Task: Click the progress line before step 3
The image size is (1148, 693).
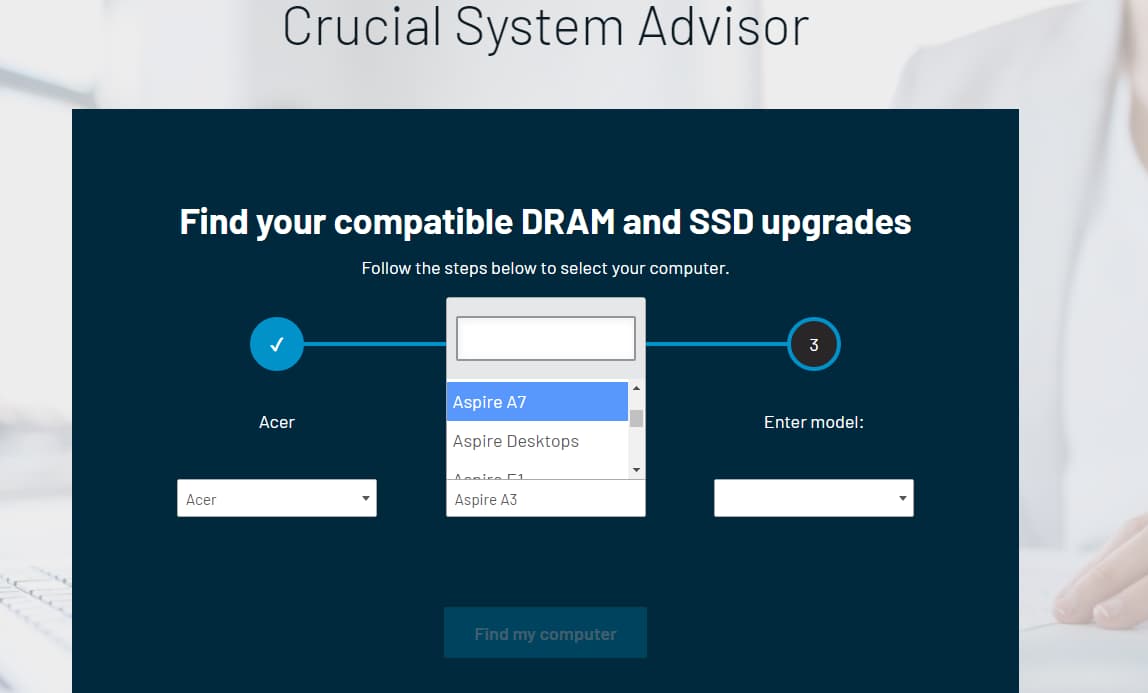Action: pos(716,344)
